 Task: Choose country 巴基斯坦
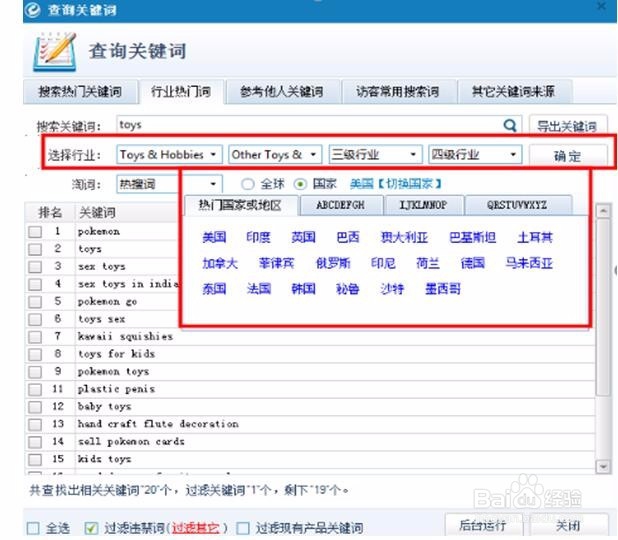[x=473, y=237]
